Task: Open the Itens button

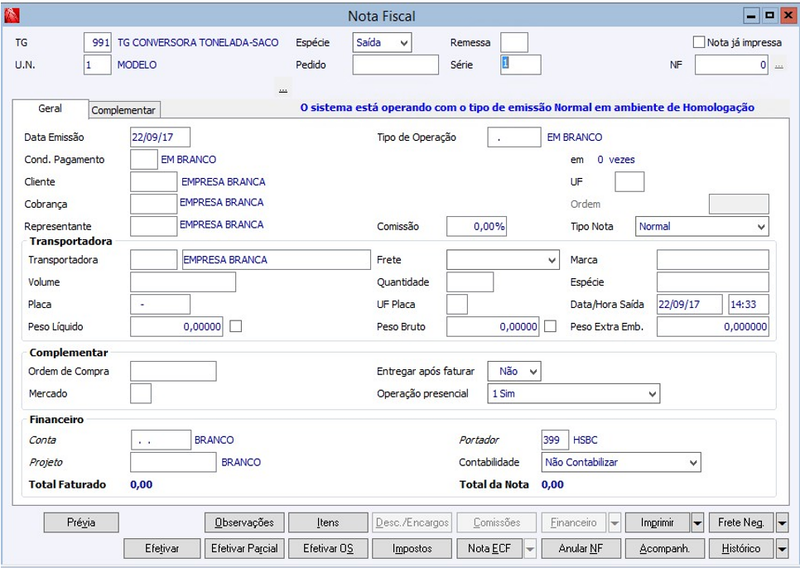Action: pos(328,523)
